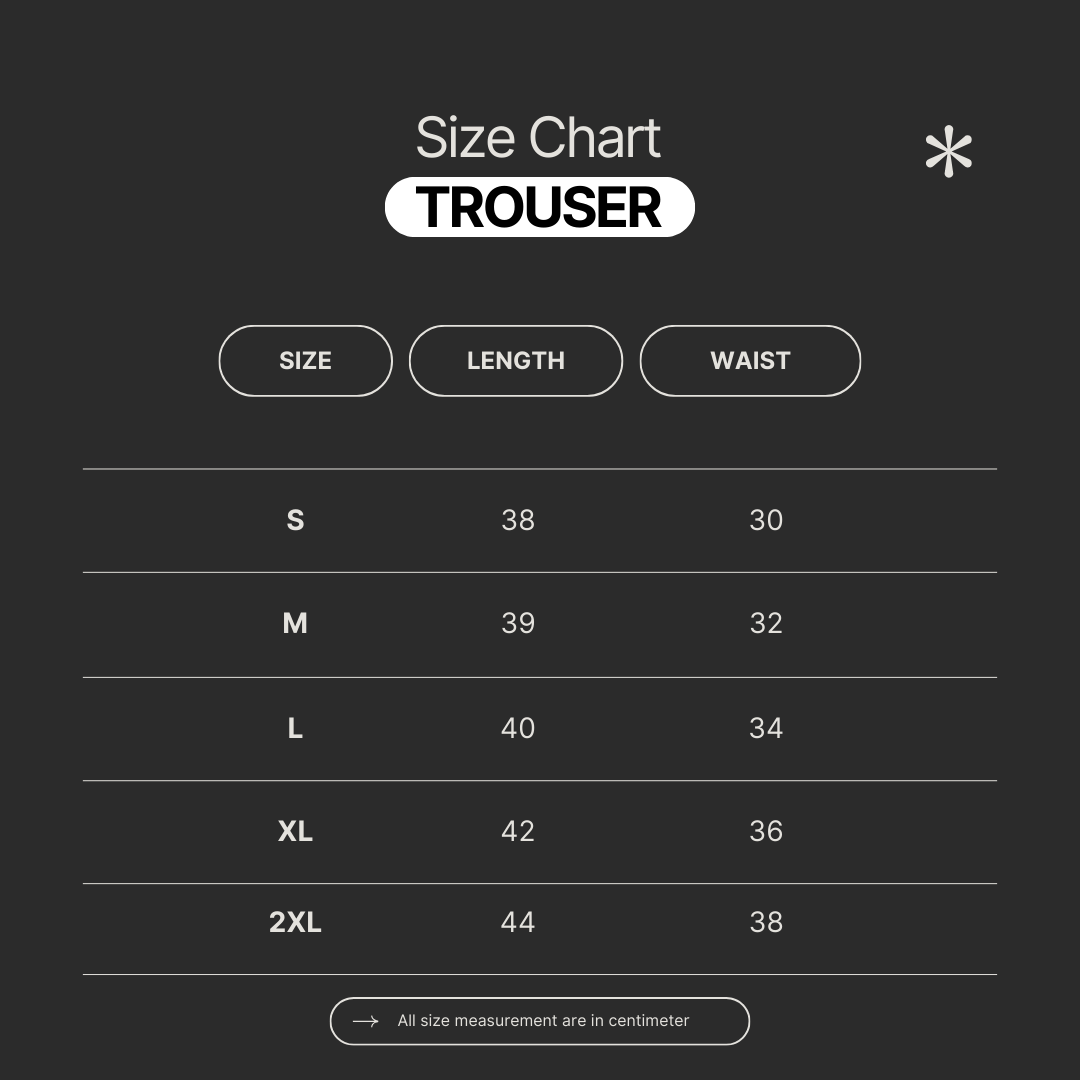The width and height of the screenshot is (1080, 1080).
Task: Select the 2XL size row label
Action: pos(295,922)
